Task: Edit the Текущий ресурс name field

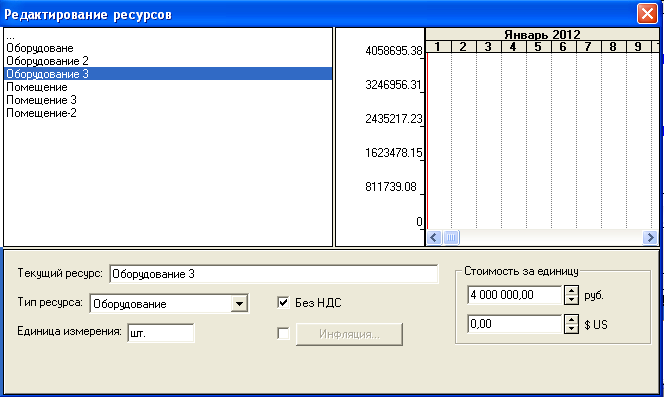Action: pos(274,274)
